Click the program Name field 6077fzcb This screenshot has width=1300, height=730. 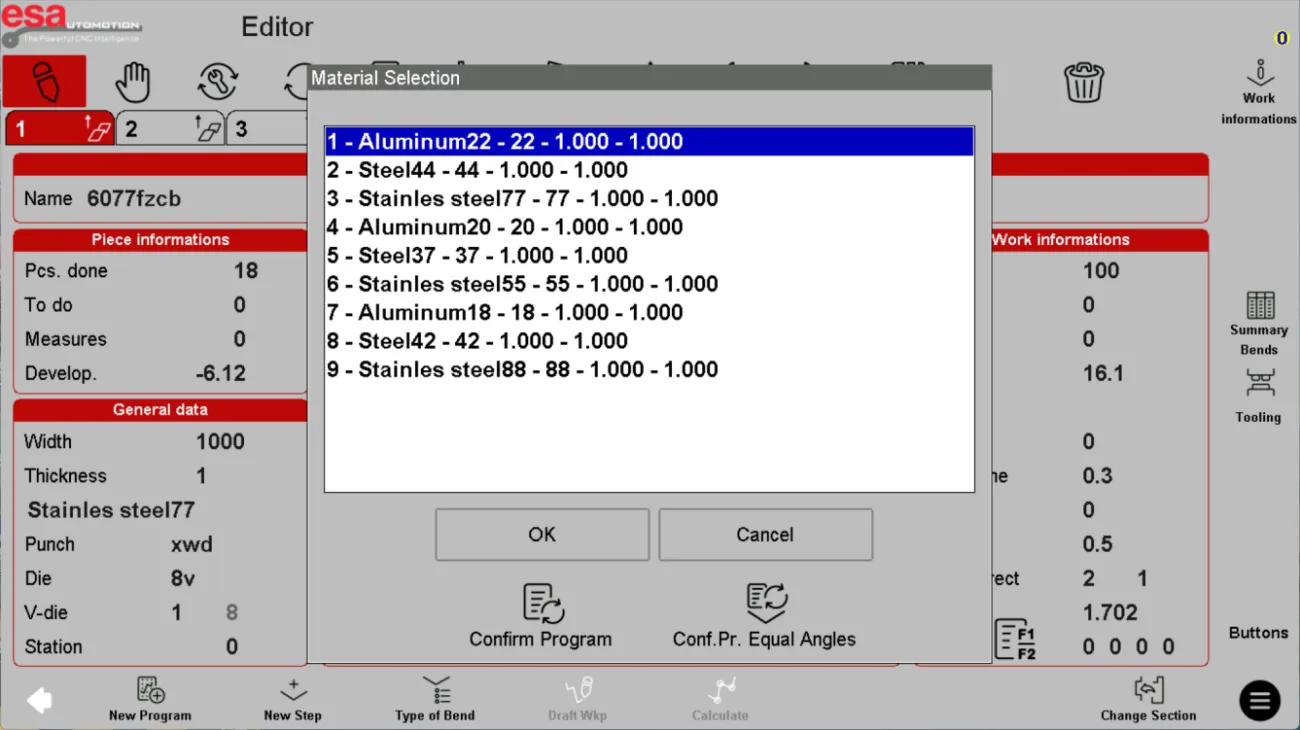[134, 199]
